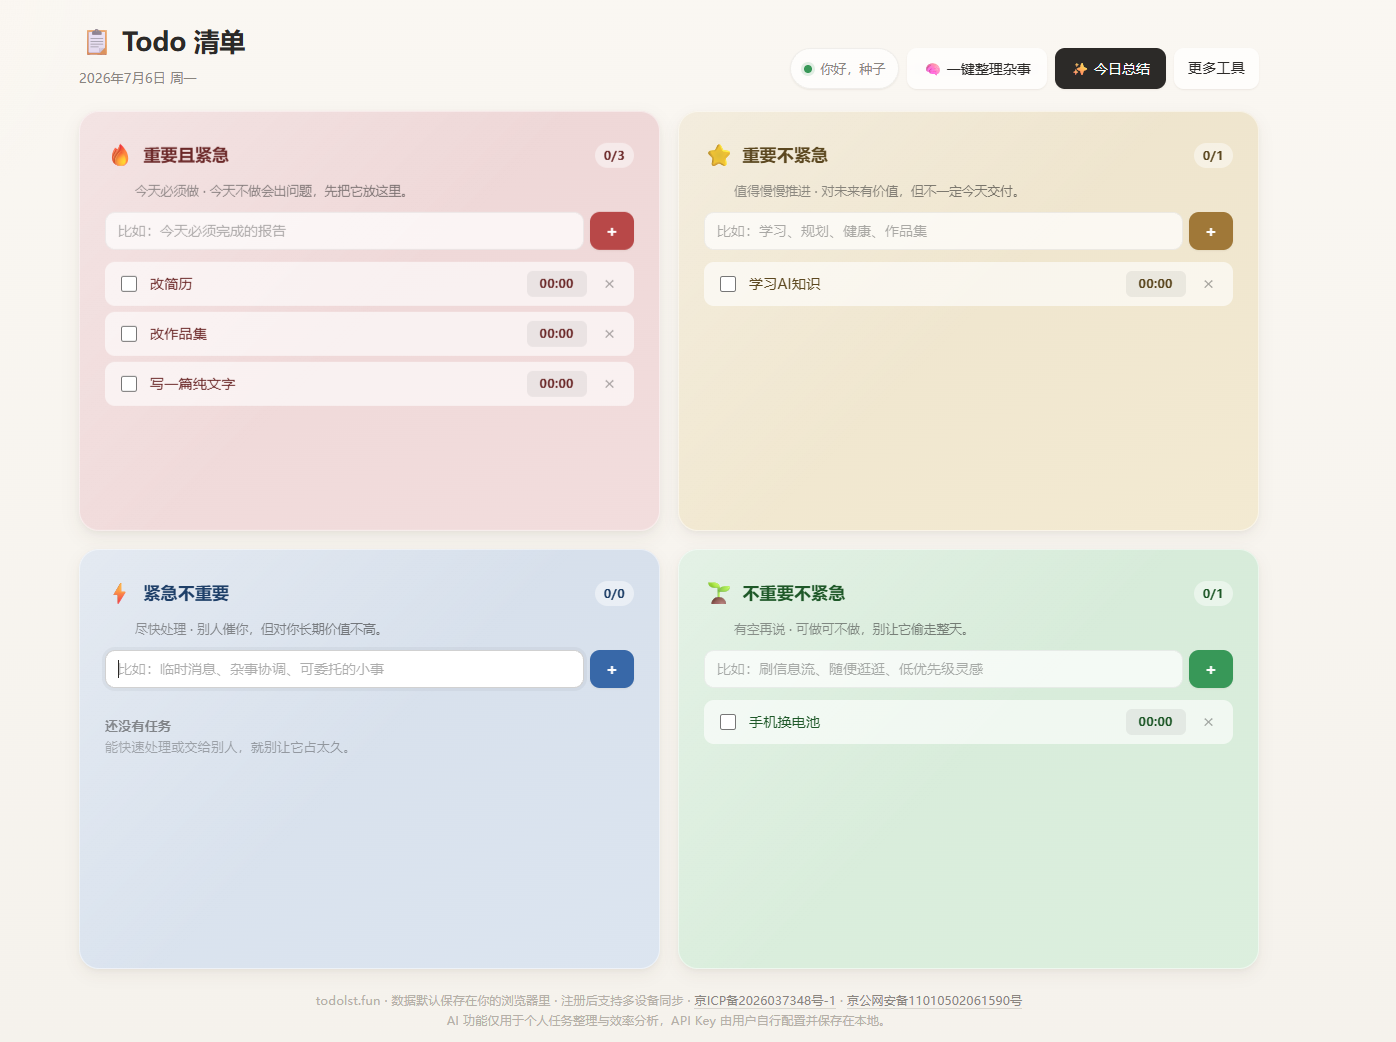Image resolution: width=1396 pixels, height=1042 pixels.
Task: Click the 你好，种子 user badge
Action: coord(844,69)
